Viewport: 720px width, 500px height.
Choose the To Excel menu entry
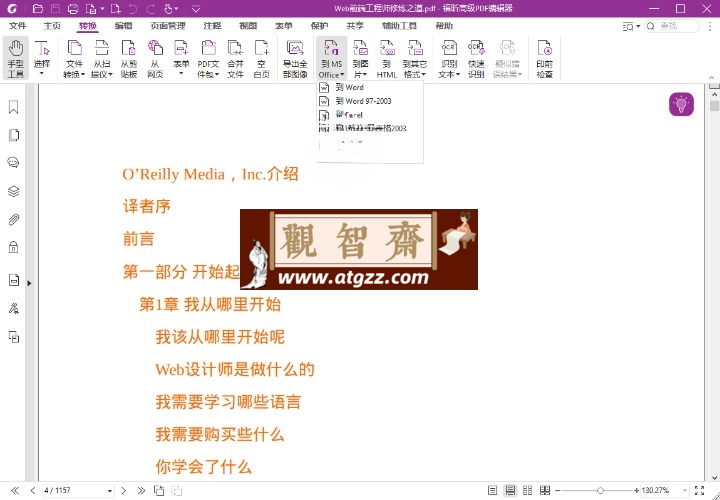(x=370, y=115)
